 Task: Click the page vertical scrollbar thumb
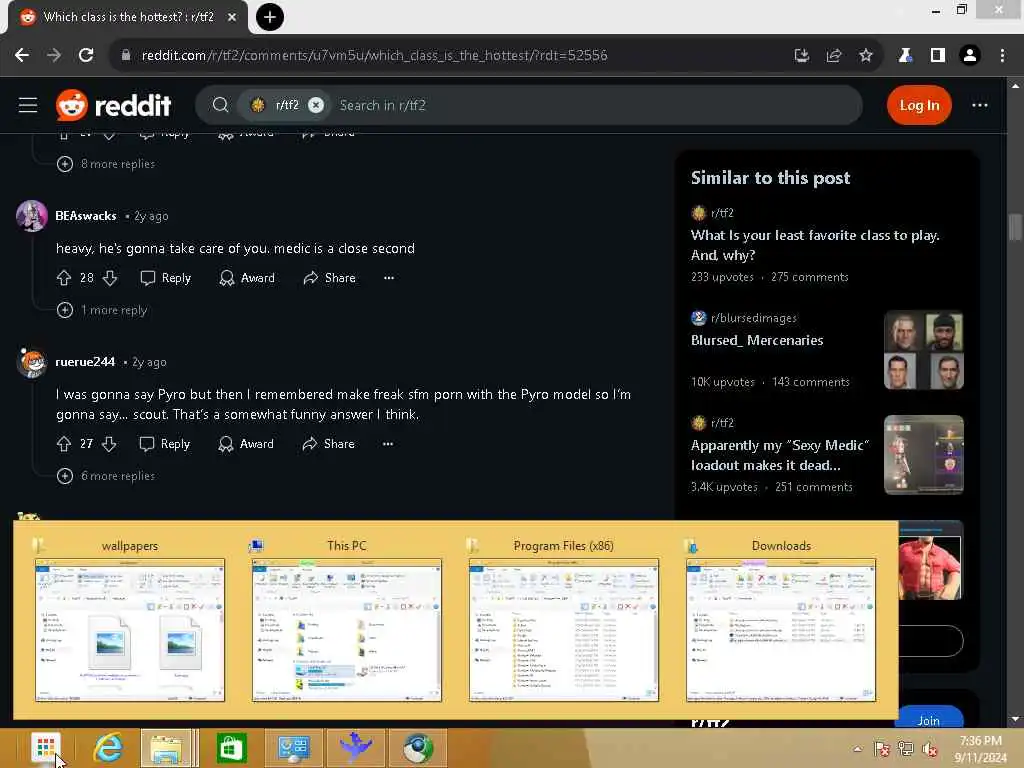point(1015,227)
